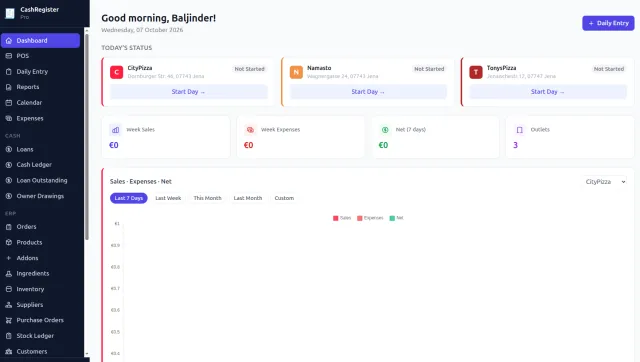Open Customers from the sidebar menu
Image resolution: width=640 pixels, height=362 pixels.
40,351
